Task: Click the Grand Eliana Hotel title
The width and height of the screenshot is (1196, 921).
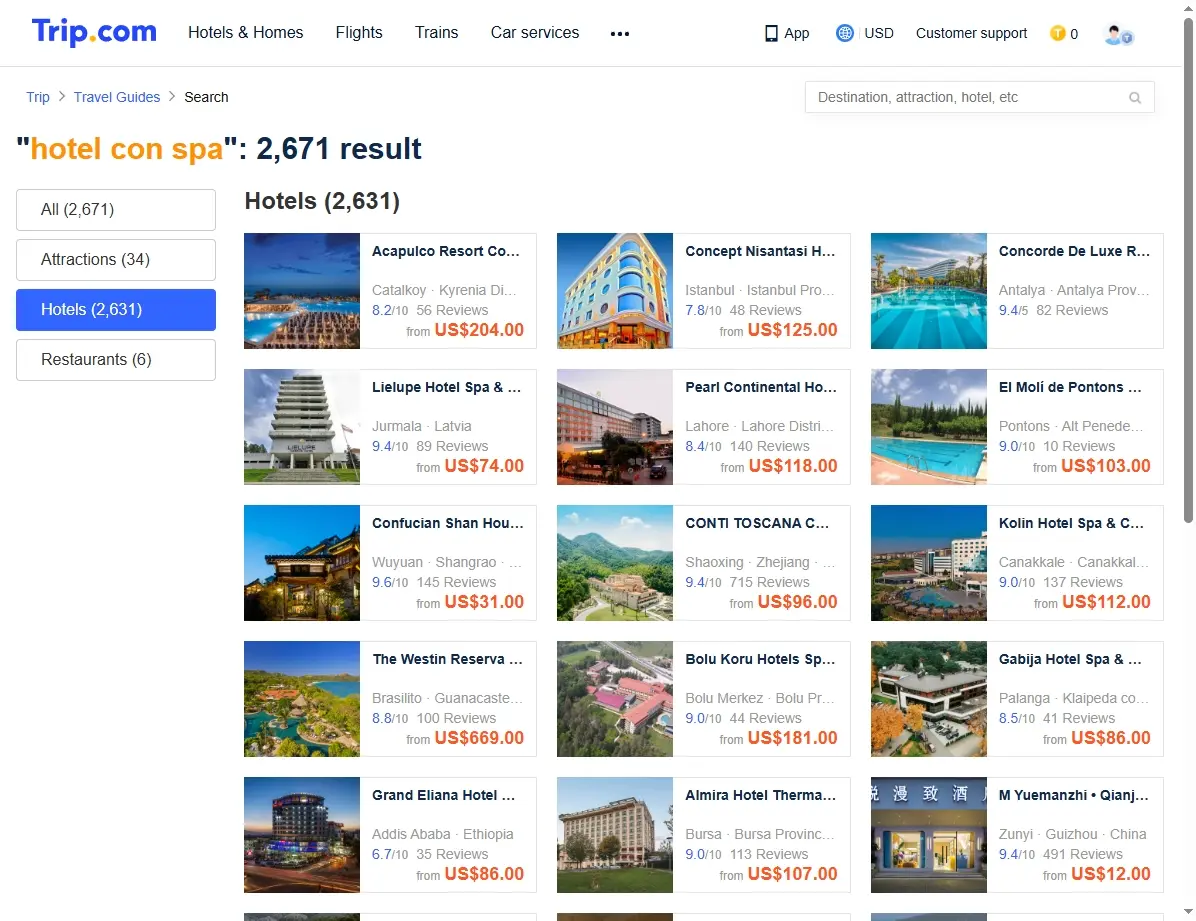Action: coord(443,795)
